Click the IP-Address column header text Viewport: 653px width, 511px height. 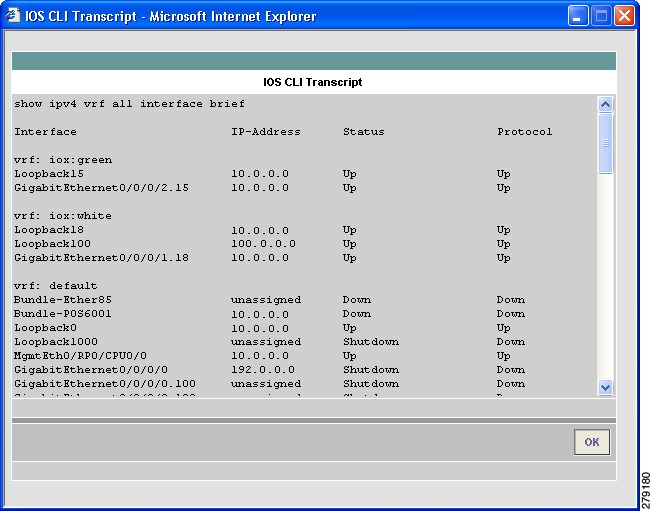tap(266, 132)
